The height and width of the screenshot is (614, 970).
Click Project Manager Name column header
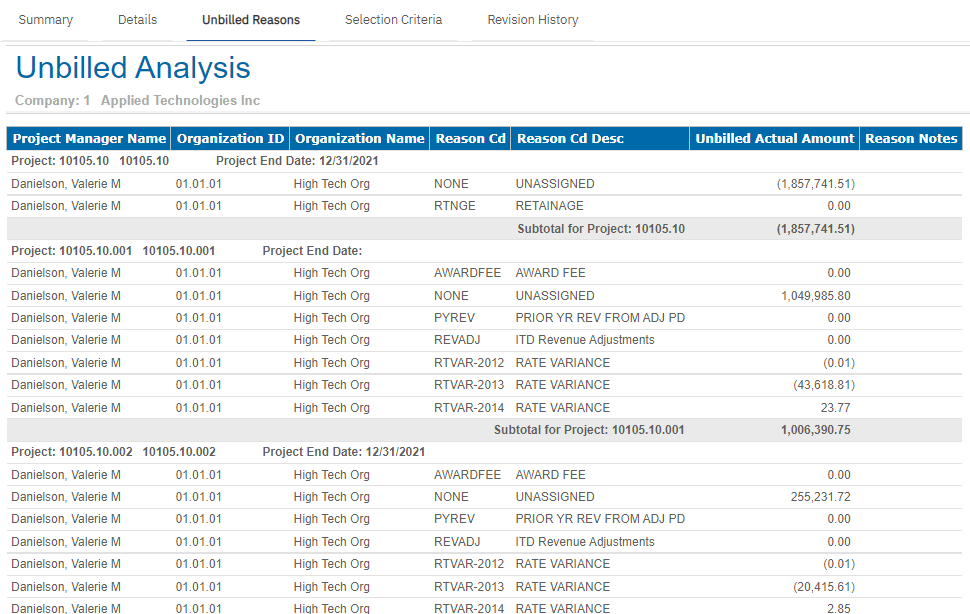89,139
